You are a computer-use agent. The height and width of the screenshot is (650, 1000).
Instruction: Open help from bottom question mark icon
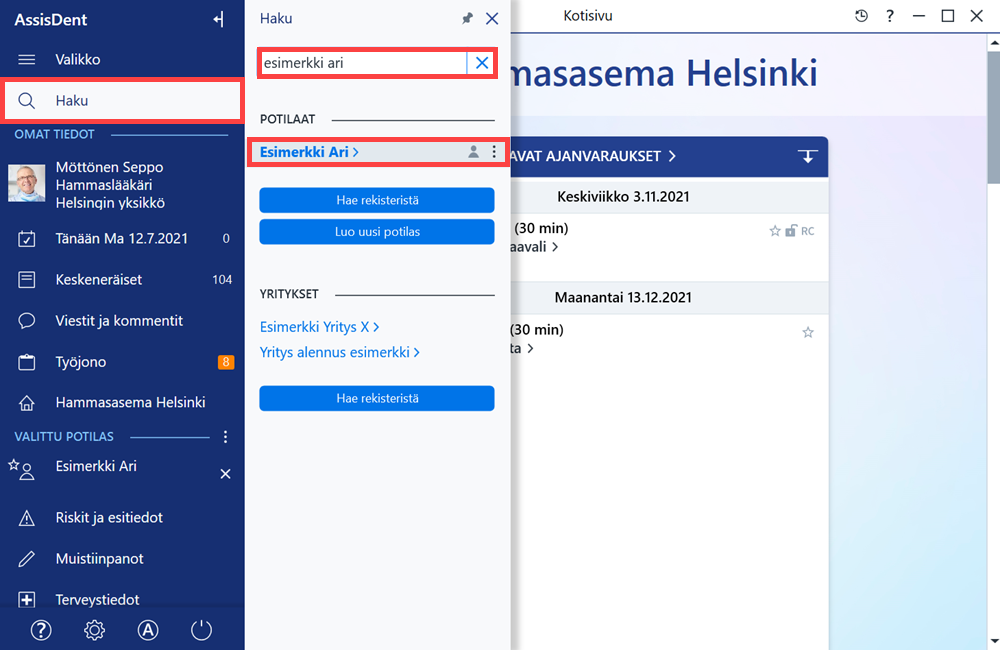point(41,630)
